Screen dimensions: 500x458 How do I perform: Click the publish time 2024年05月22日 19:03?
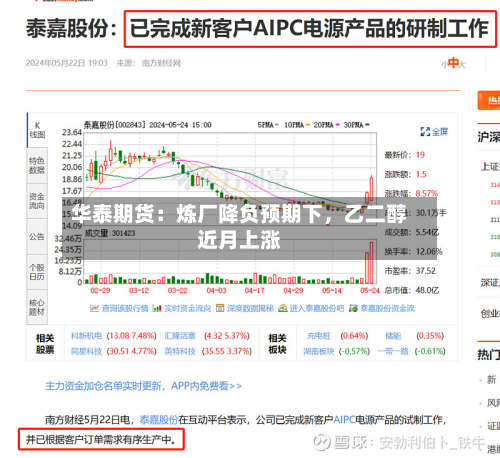(67, 63)
